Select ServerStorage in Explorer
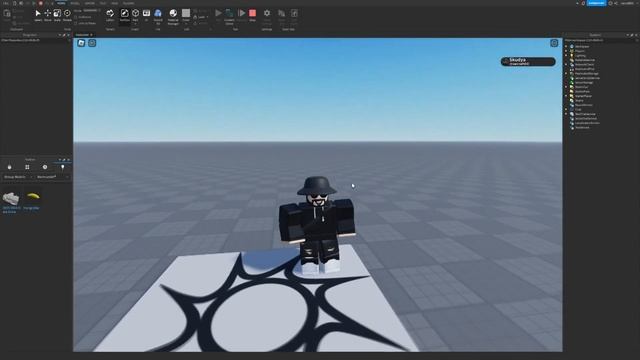The image size is (640, 360). point(584,82)
